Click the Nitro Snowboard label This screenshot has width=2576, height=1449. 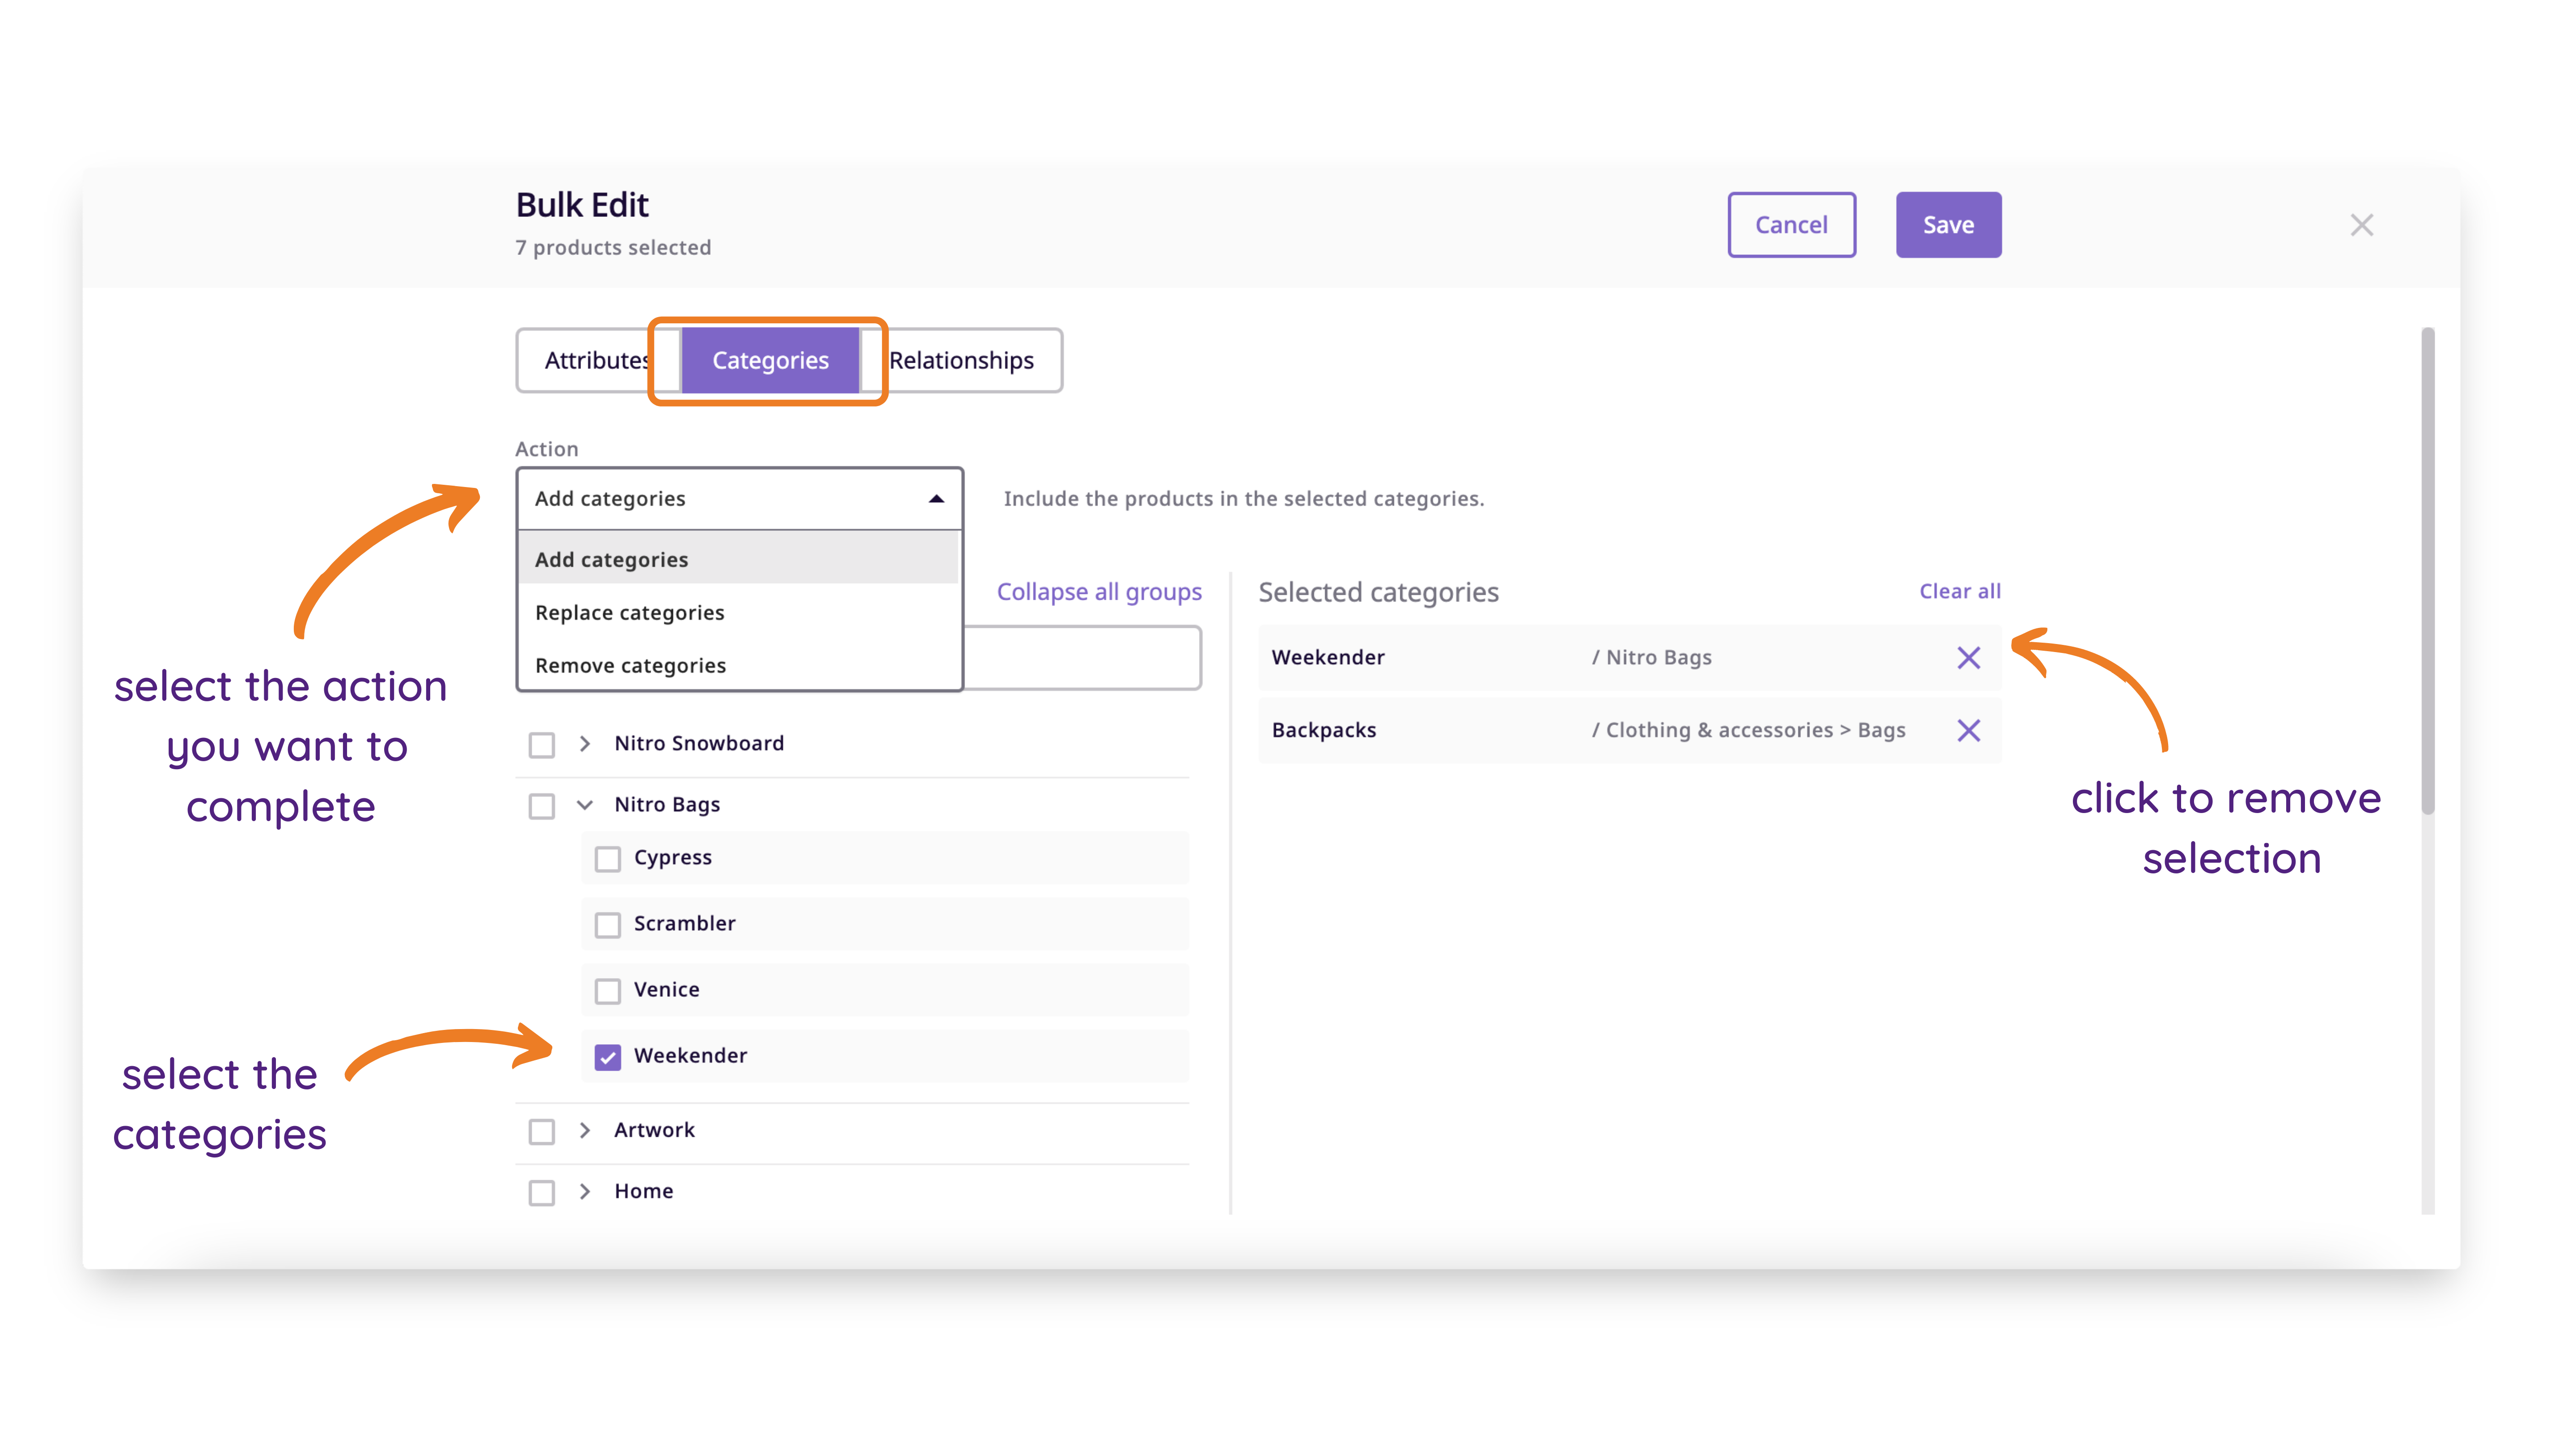click(x=699, y=743)
